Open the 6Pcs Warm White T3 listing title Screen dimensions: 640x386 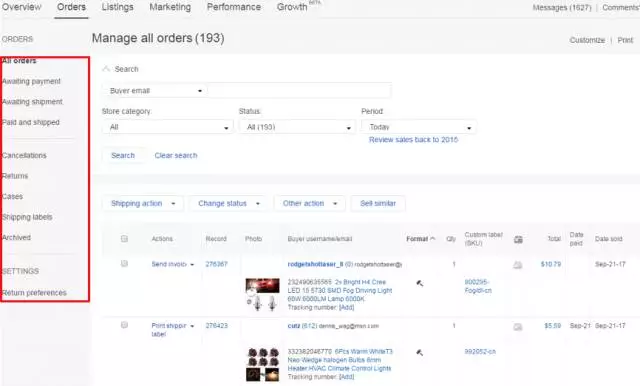[x=340, y=360]
